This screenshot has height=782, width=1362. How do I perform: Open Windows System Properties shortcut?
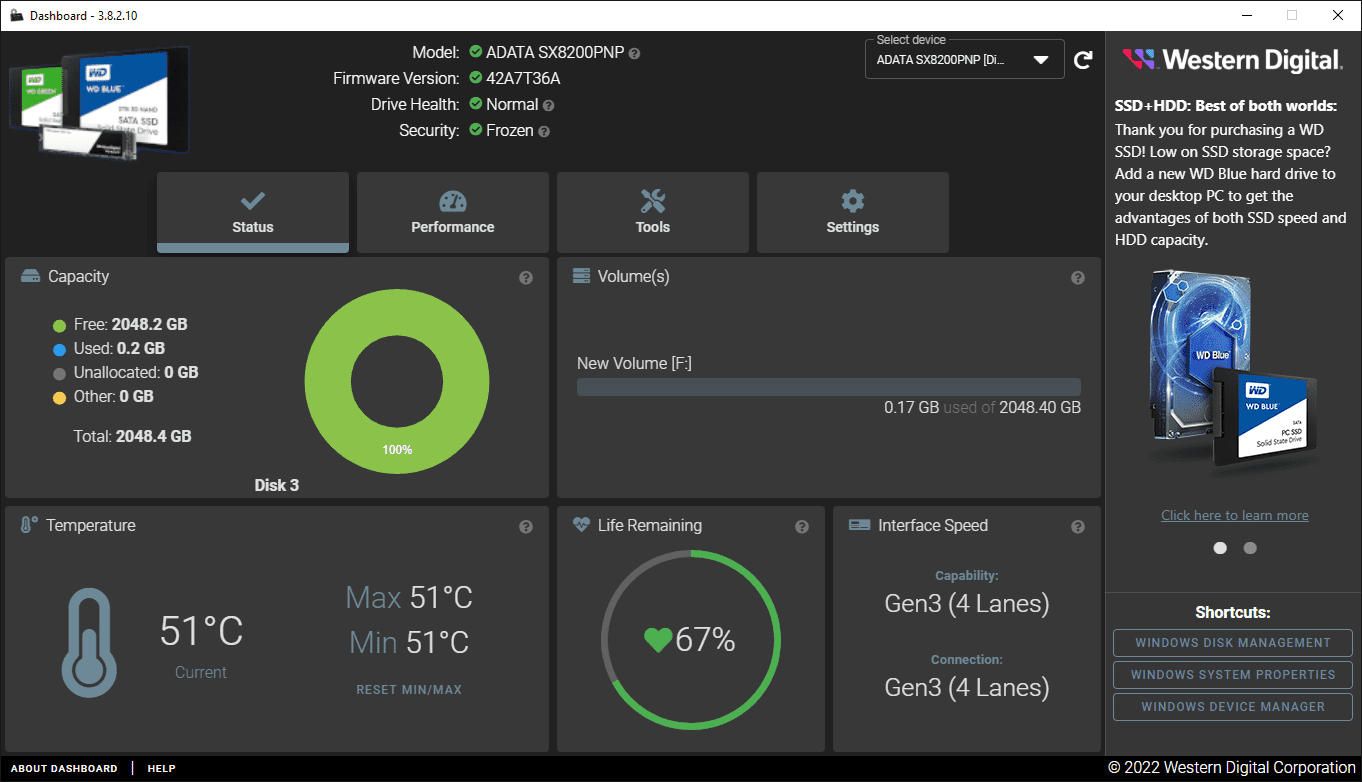(1233, 675)
